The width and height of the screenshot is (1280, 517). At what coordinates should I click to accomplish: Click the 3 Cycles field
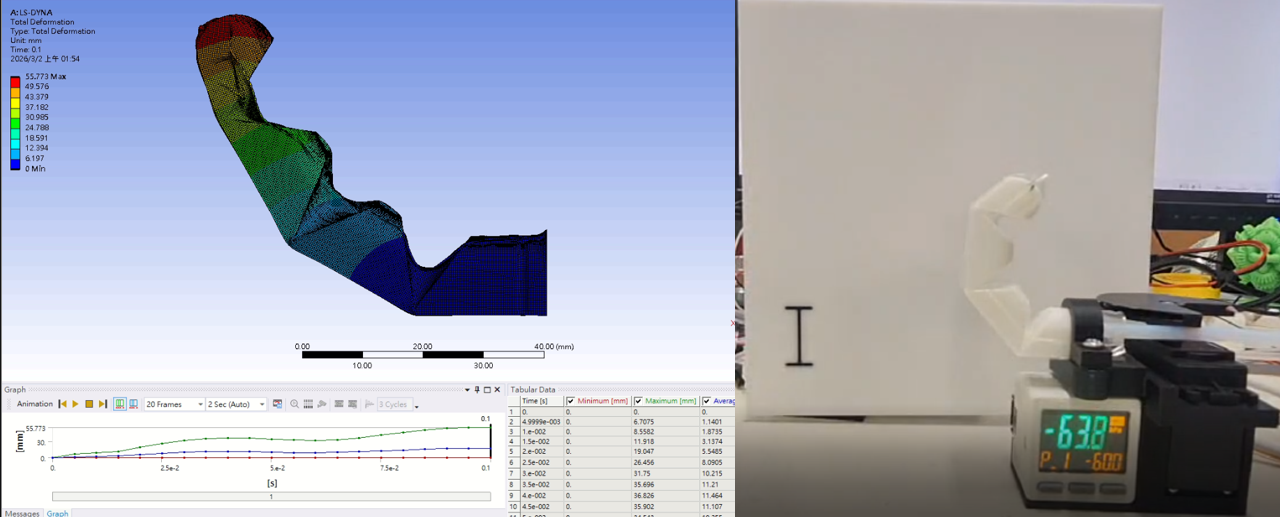394,404
